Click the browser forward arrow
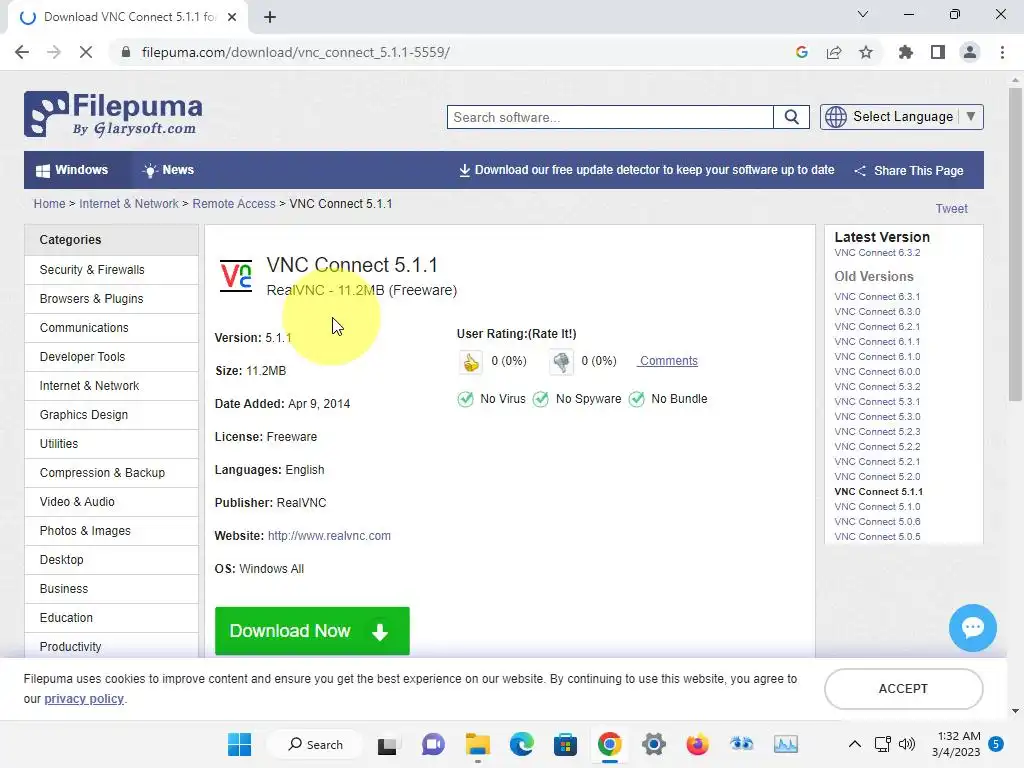 (x=54, y=52)
